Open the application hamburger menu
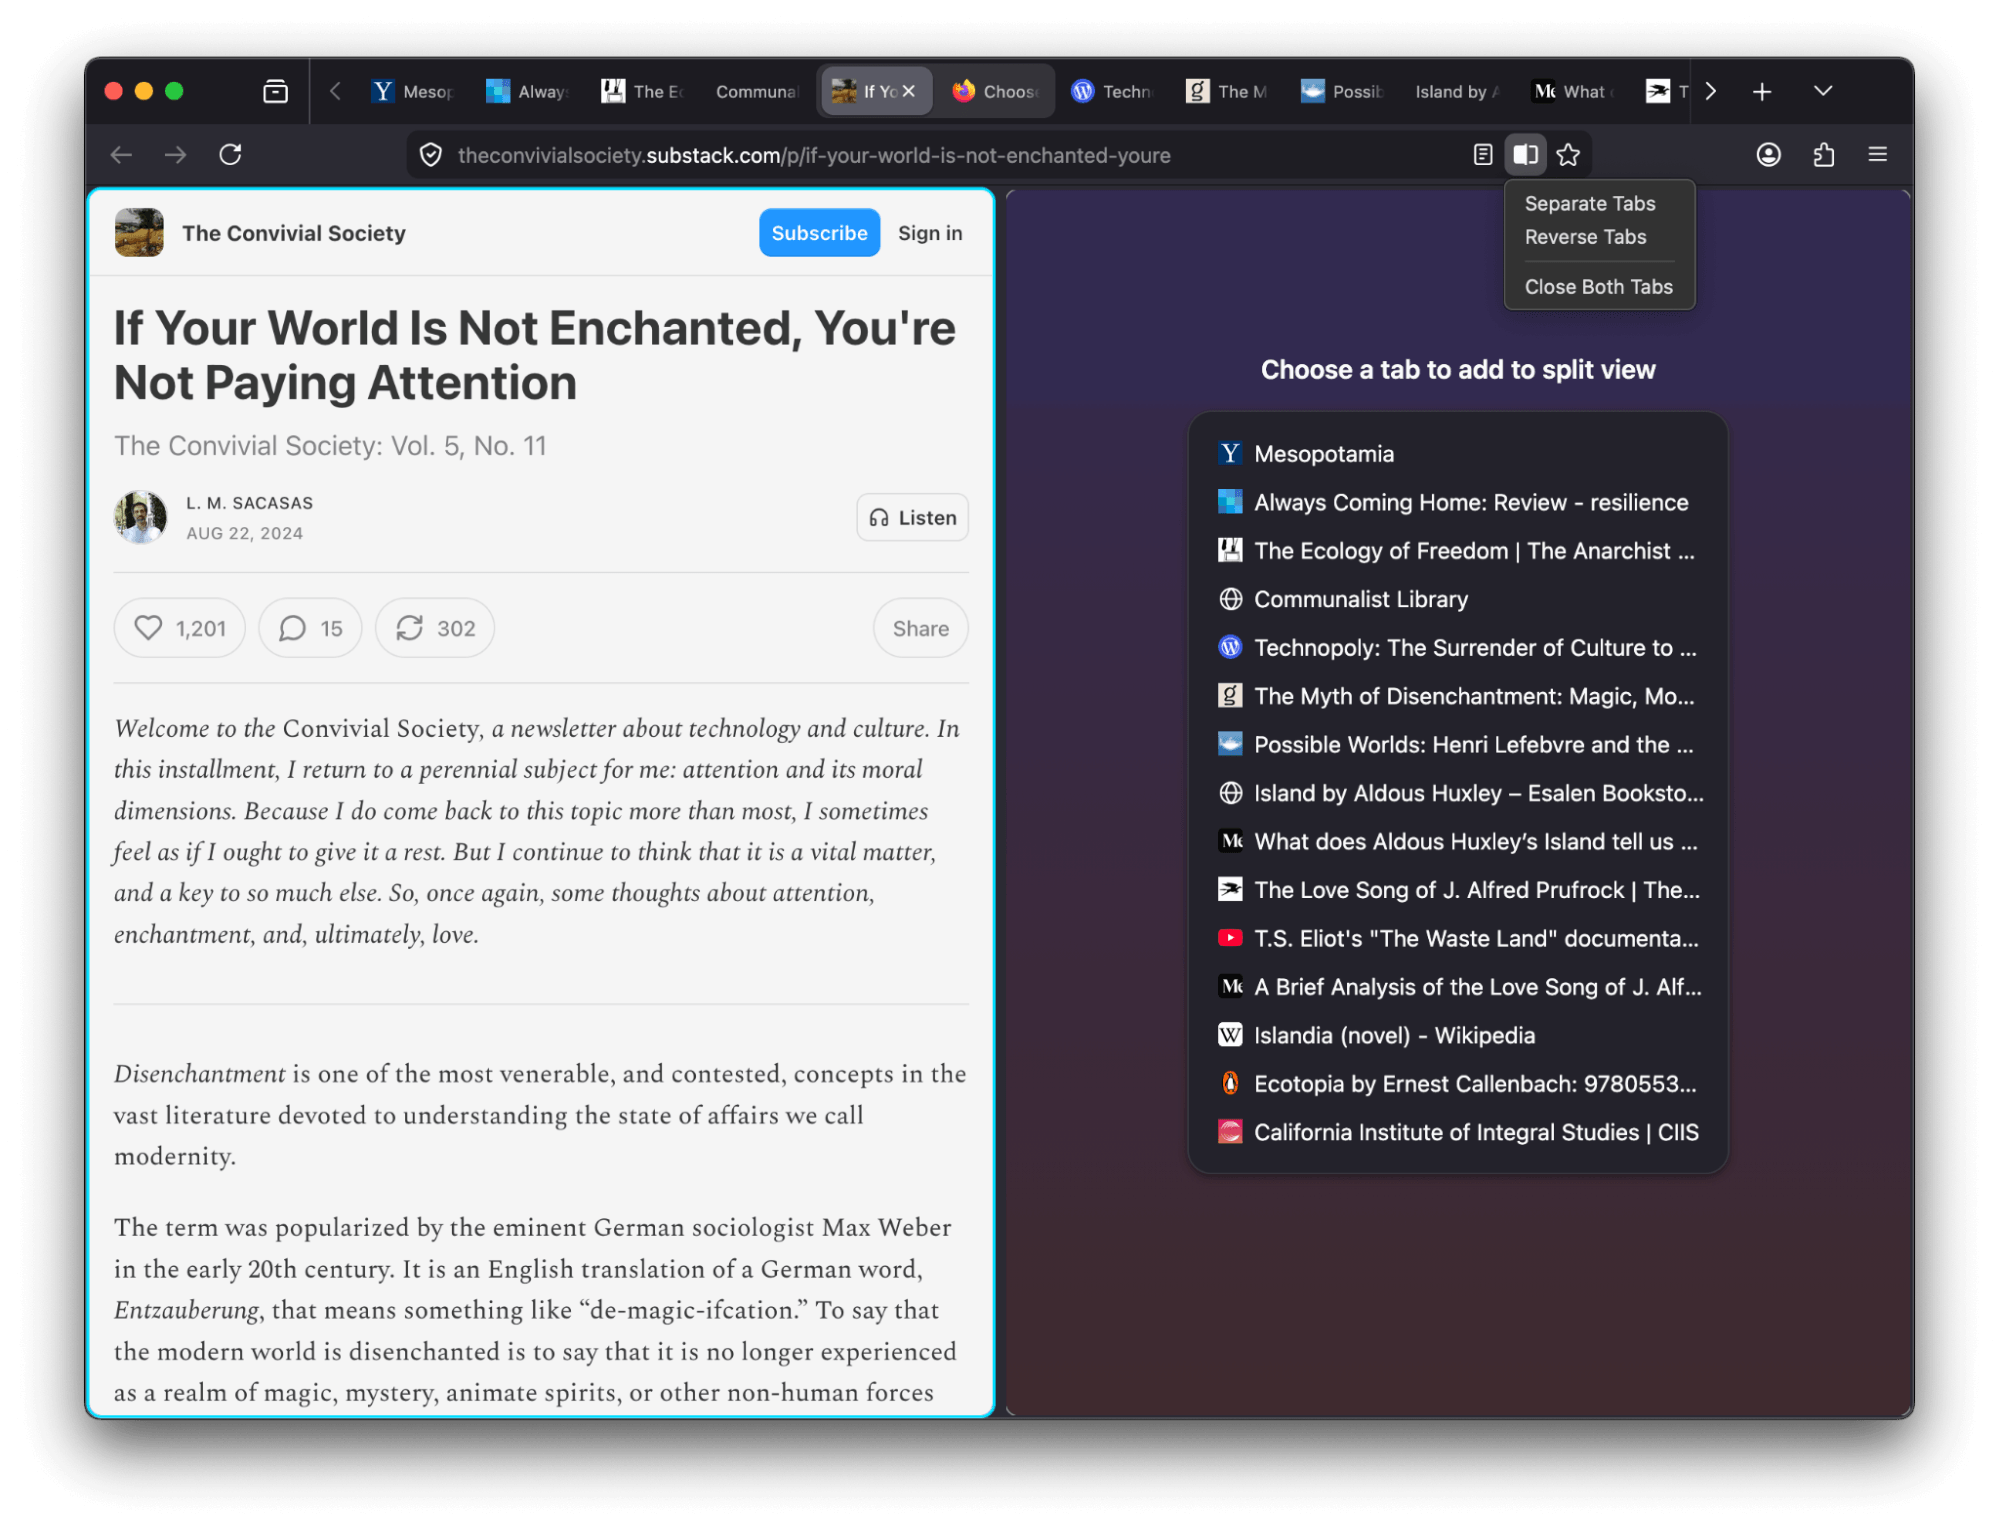This screenshot has height=1532, width=1999. pyautogui.click(x=1877, y=155)
